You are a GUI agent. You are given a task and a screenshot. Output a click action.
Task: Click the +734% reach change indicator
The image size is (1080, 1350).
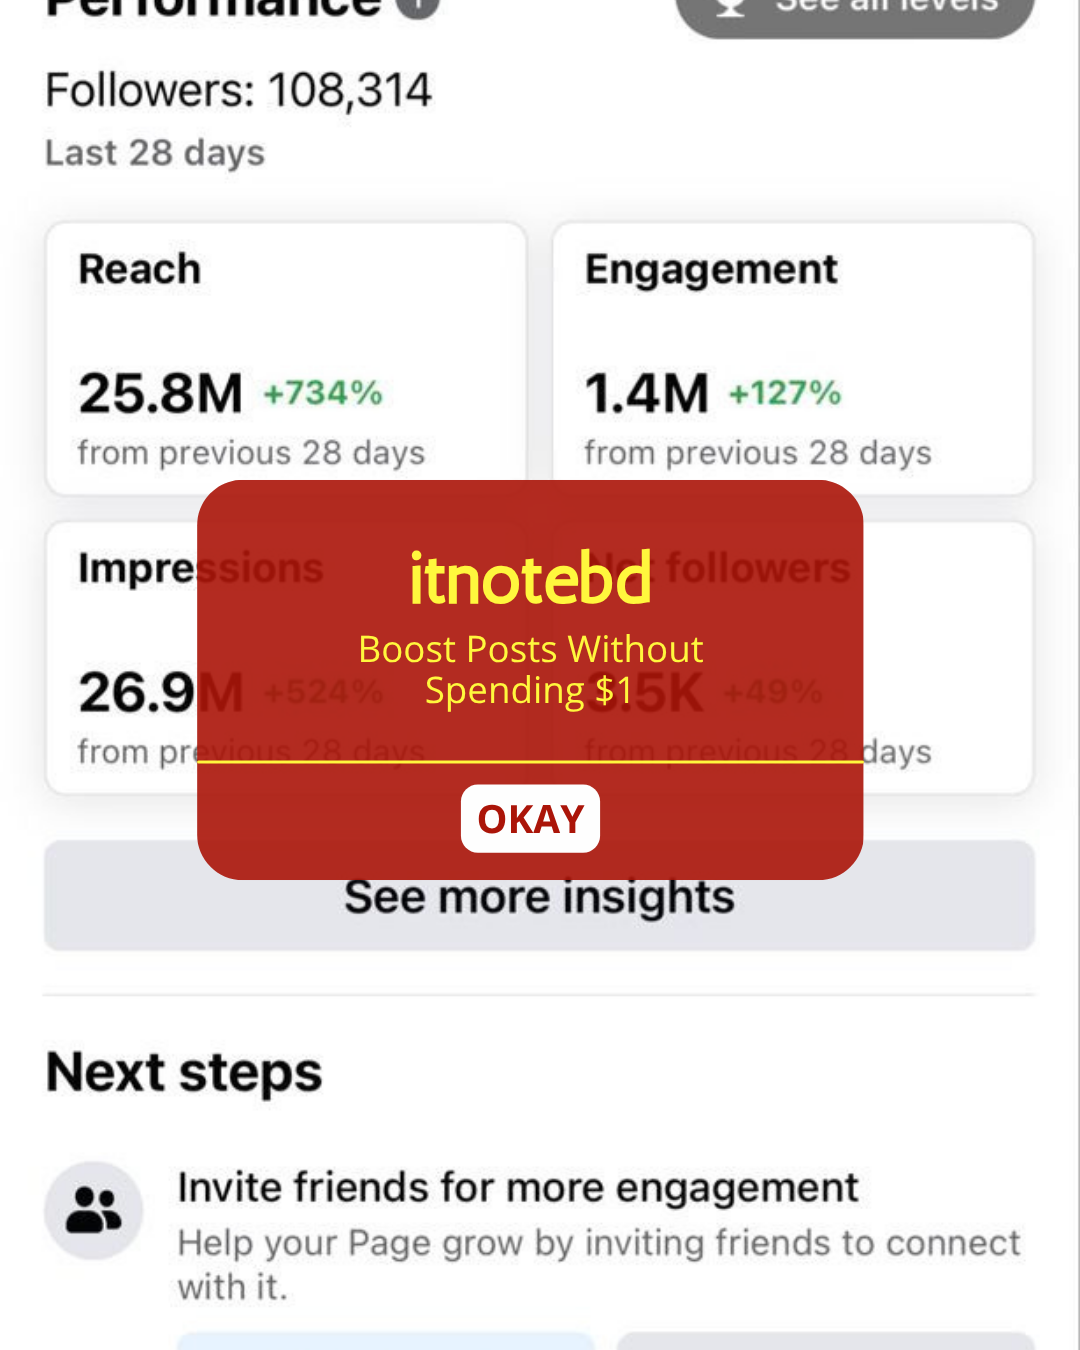coord(323,393)
